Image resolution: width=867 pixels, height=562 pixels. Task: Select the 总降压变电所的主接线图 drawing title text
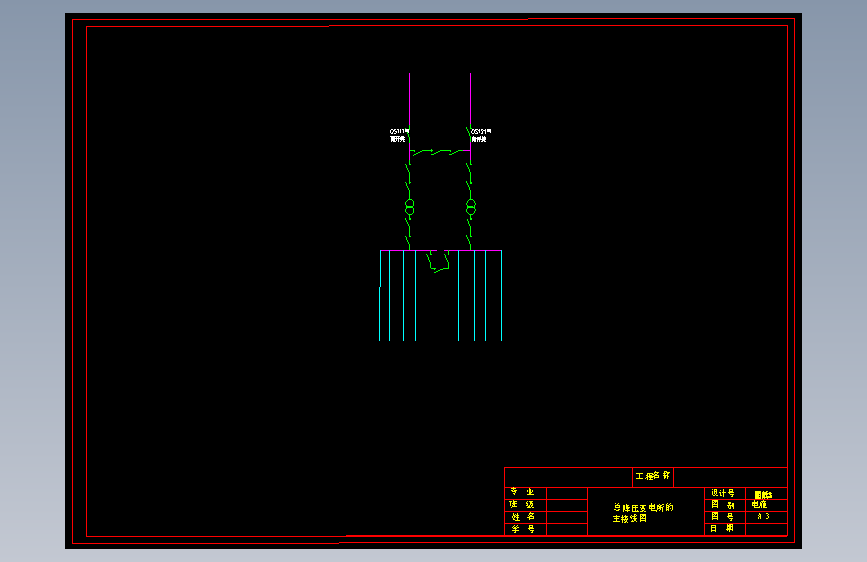(643, 513)
